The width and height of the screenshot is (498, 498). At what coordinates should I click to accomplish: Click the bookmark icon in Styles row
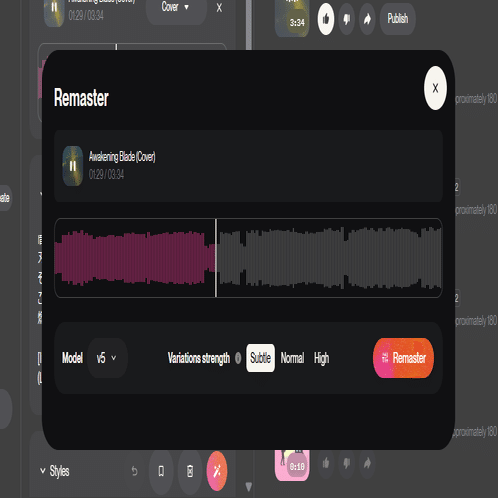[161, 471]
